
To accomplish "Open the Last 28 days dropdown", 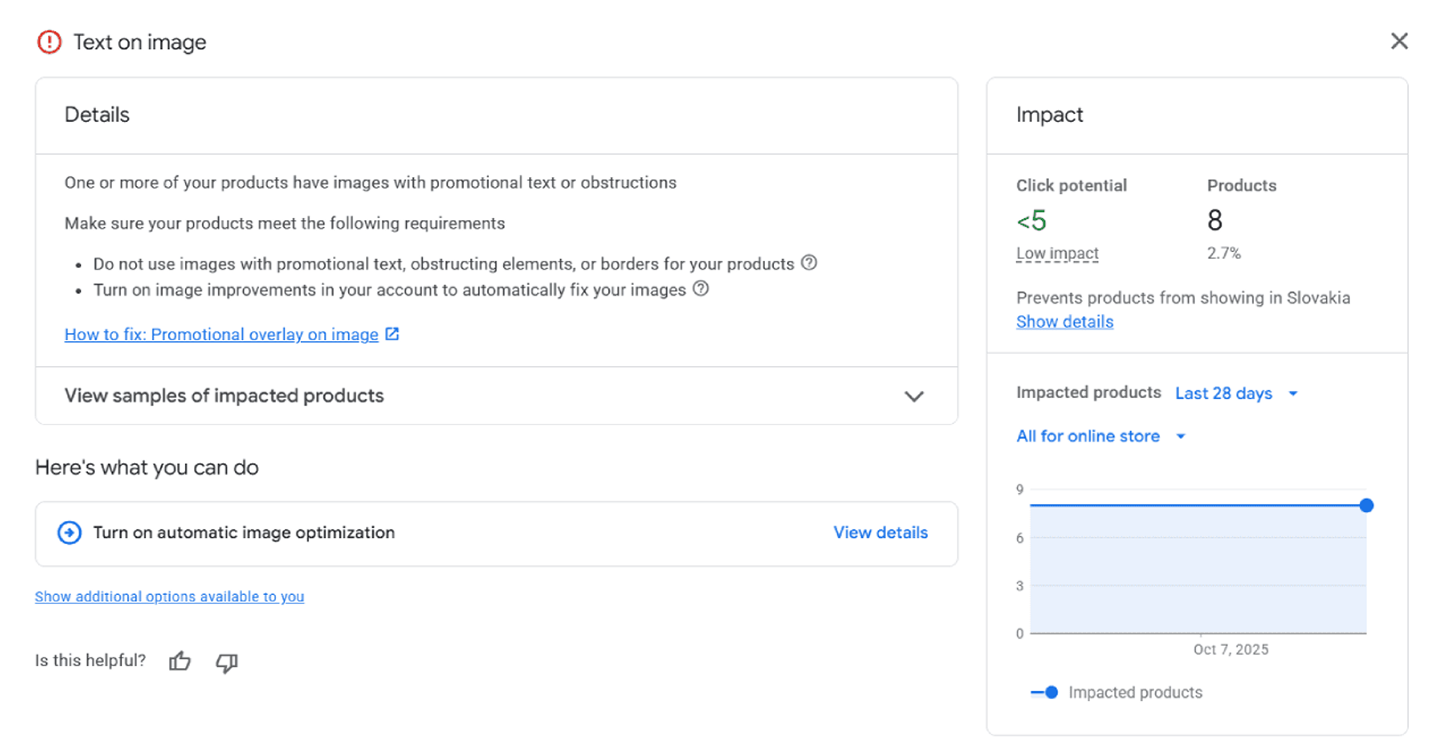I will coord(1236,394).
